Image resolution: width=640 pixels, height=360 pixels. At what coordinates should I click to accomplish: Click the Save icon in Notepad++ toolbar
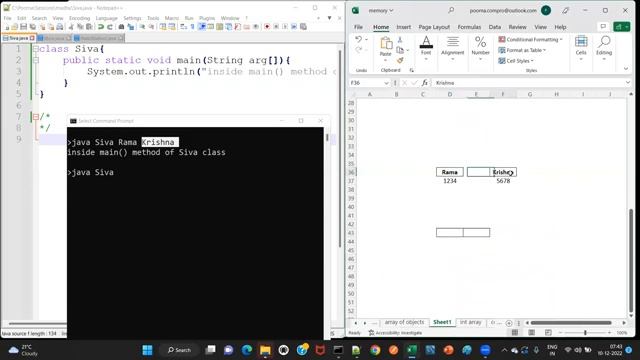[23, 27]
